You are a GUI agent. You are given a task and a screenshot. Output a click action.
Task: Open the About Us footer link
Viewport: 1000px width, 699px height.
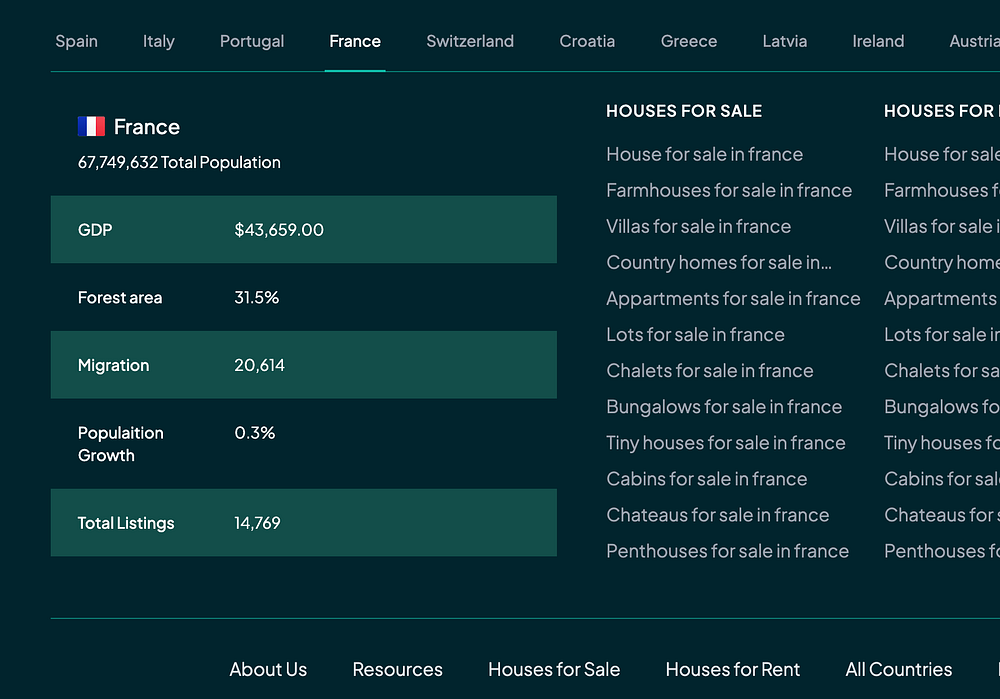pyautogui.click(x=268, y=670)
